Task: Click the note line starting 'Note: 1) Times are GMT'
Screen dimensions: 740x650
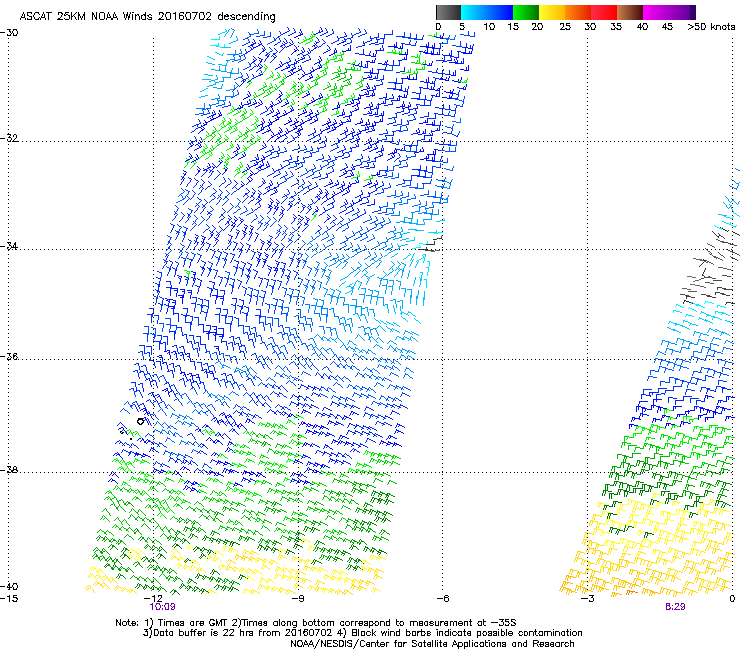Action: tap(316, 623)
